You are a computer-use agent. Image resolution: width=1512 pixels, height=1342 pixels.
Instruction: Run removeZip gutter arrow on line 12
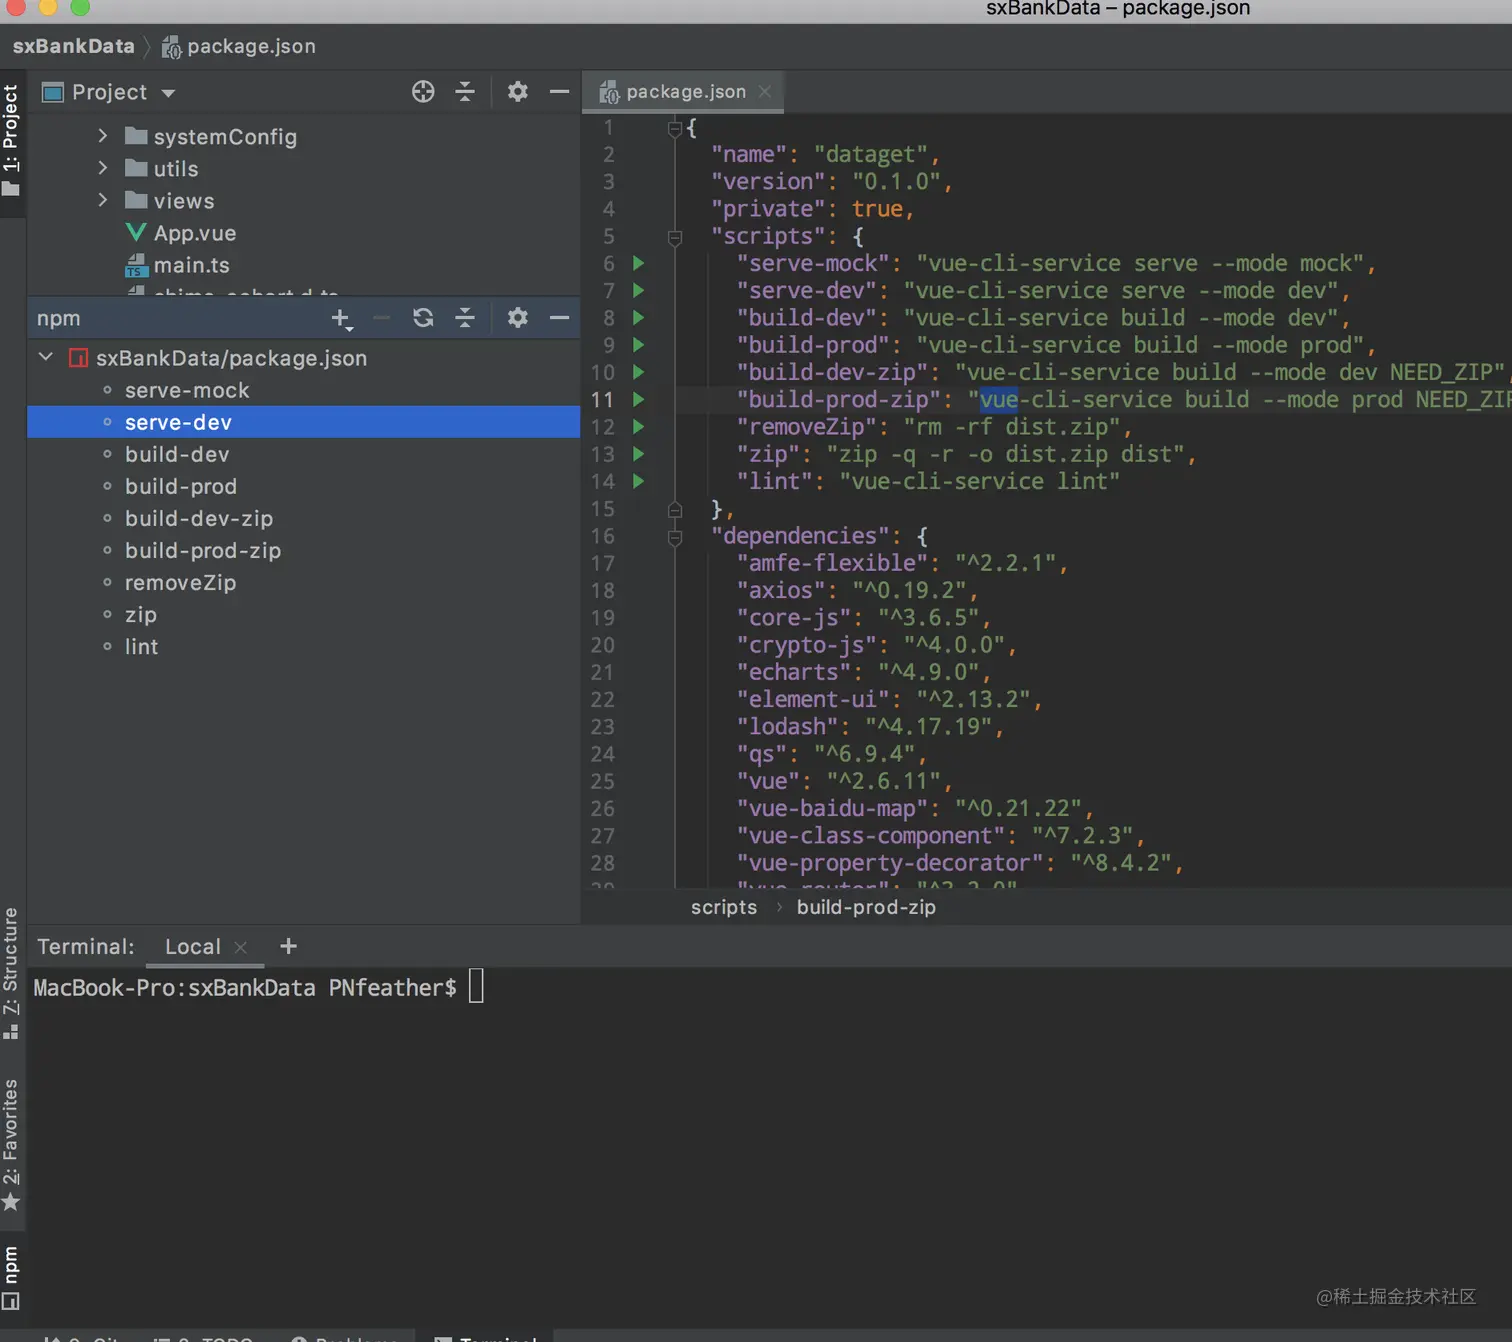(x=638, y=426)
